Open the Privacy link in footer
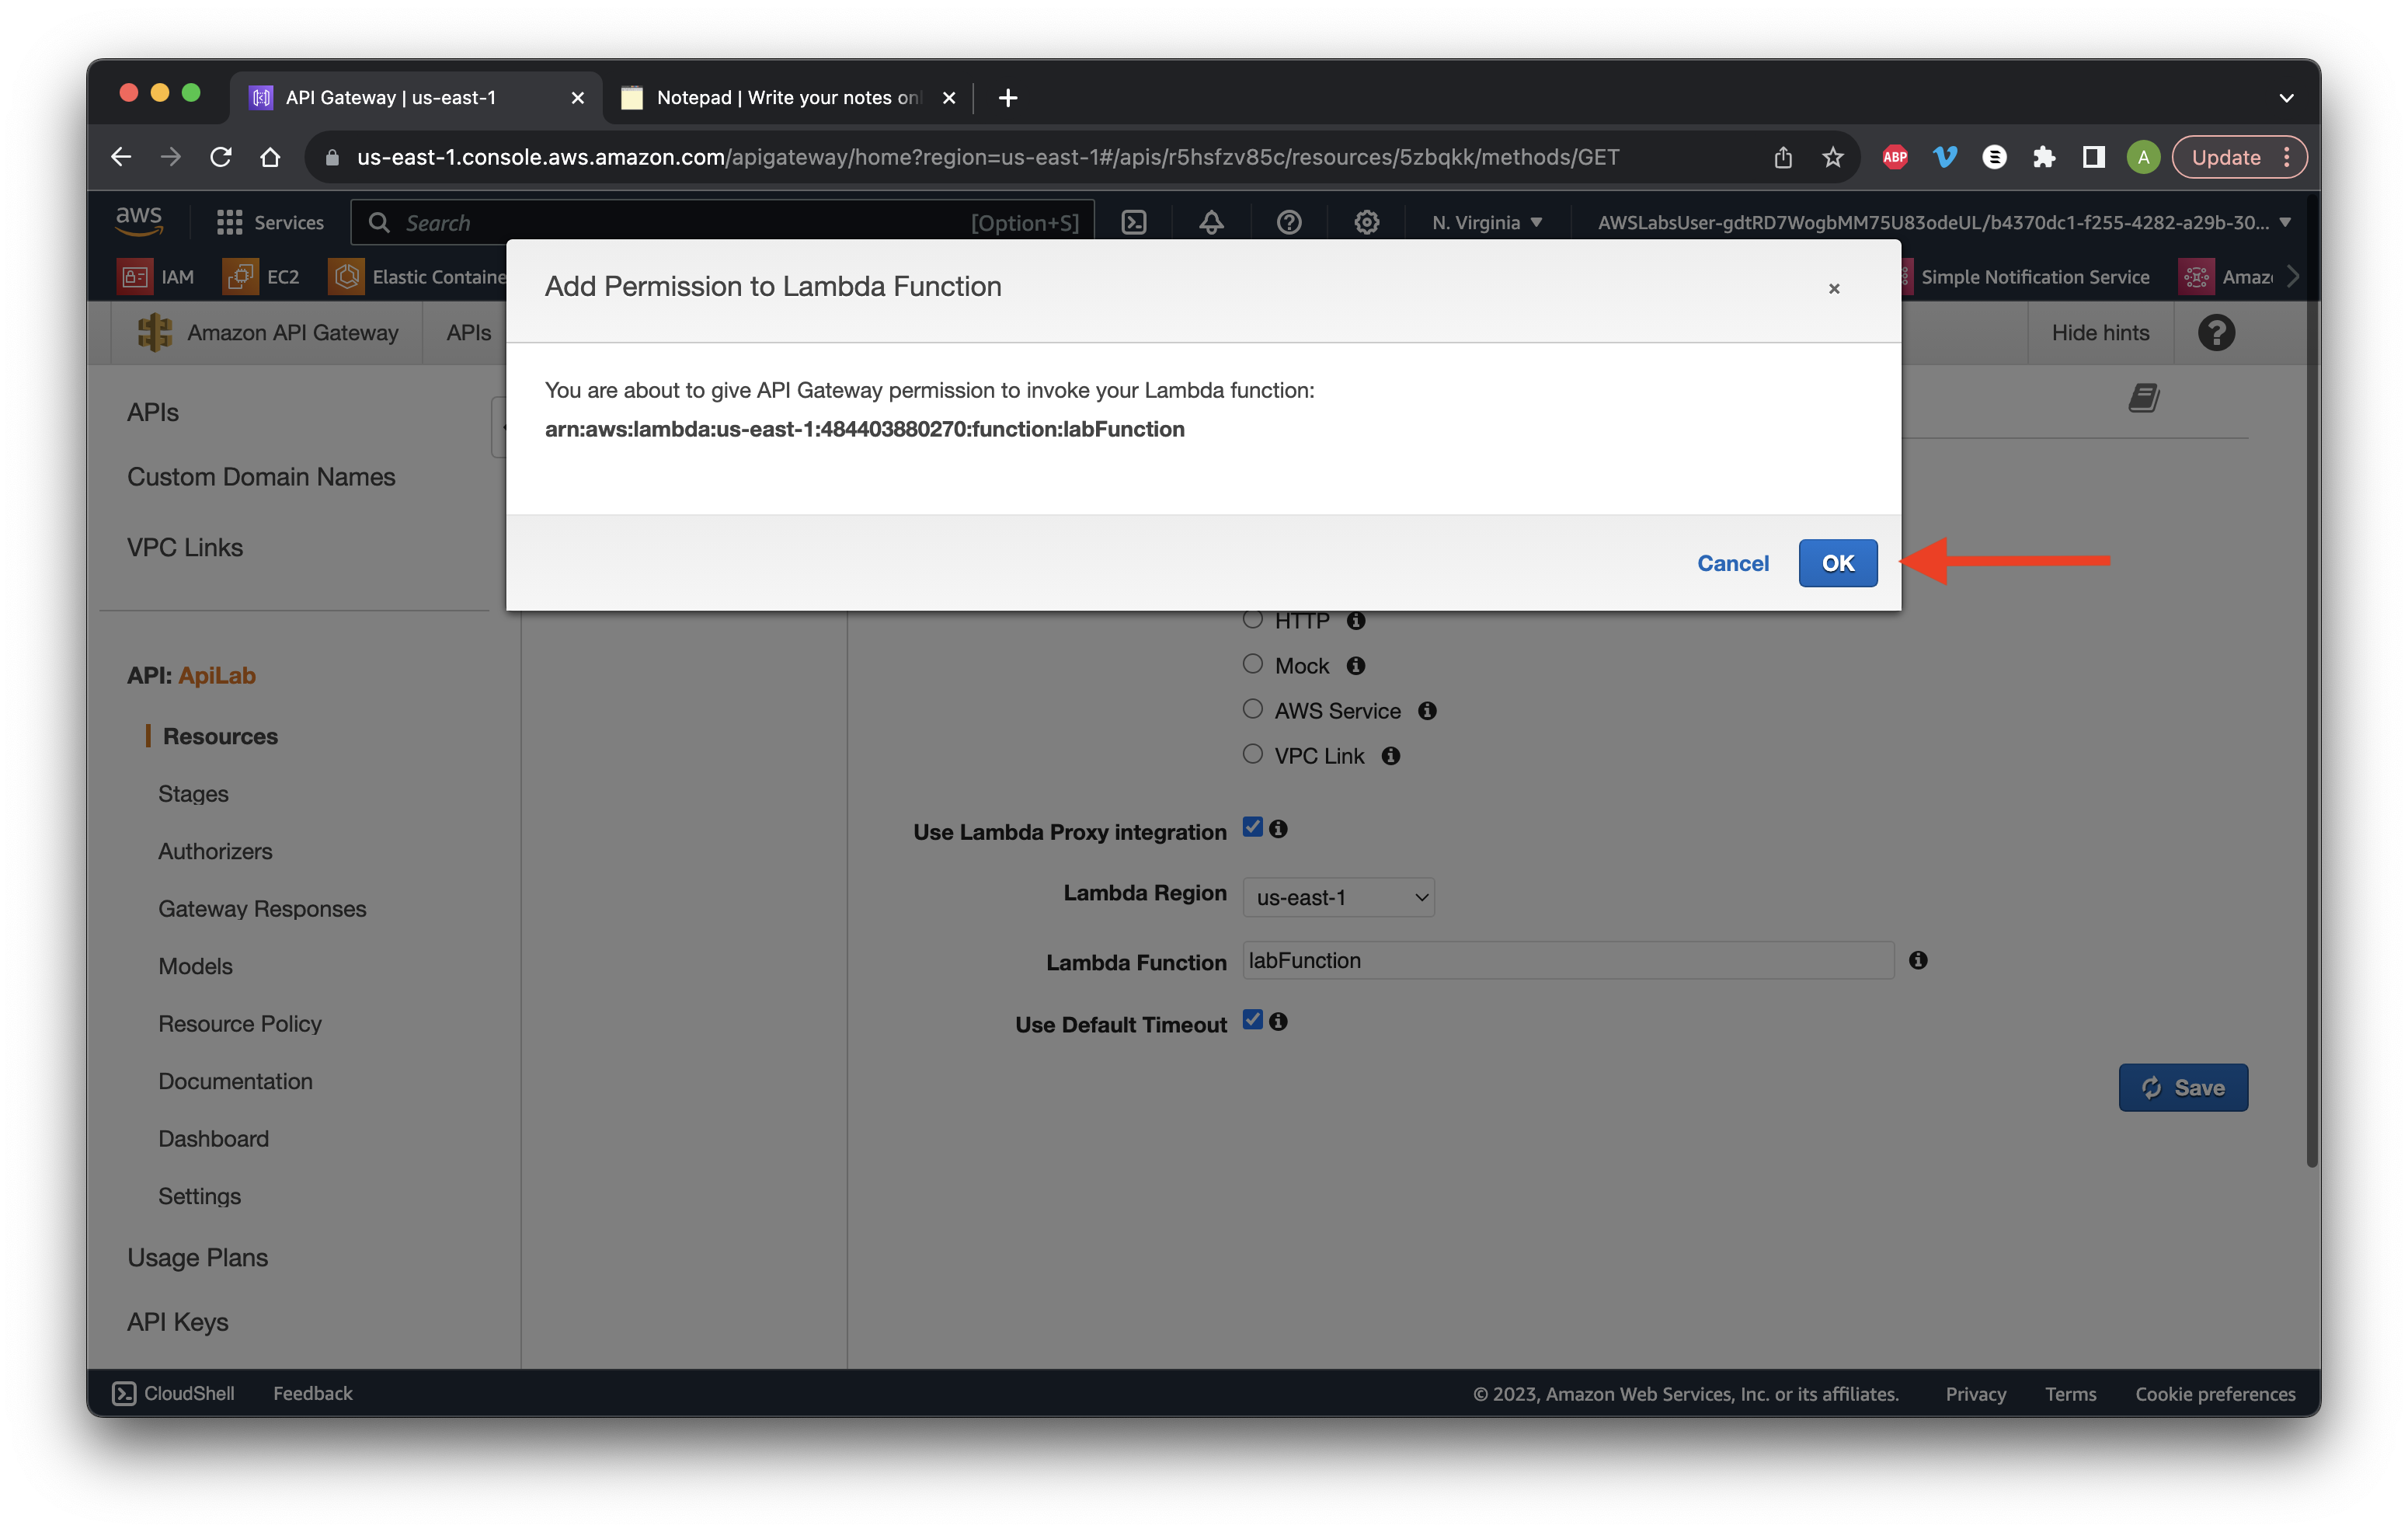The height and width of the screenshot is (1532, 2408). coord(1975,1394)
